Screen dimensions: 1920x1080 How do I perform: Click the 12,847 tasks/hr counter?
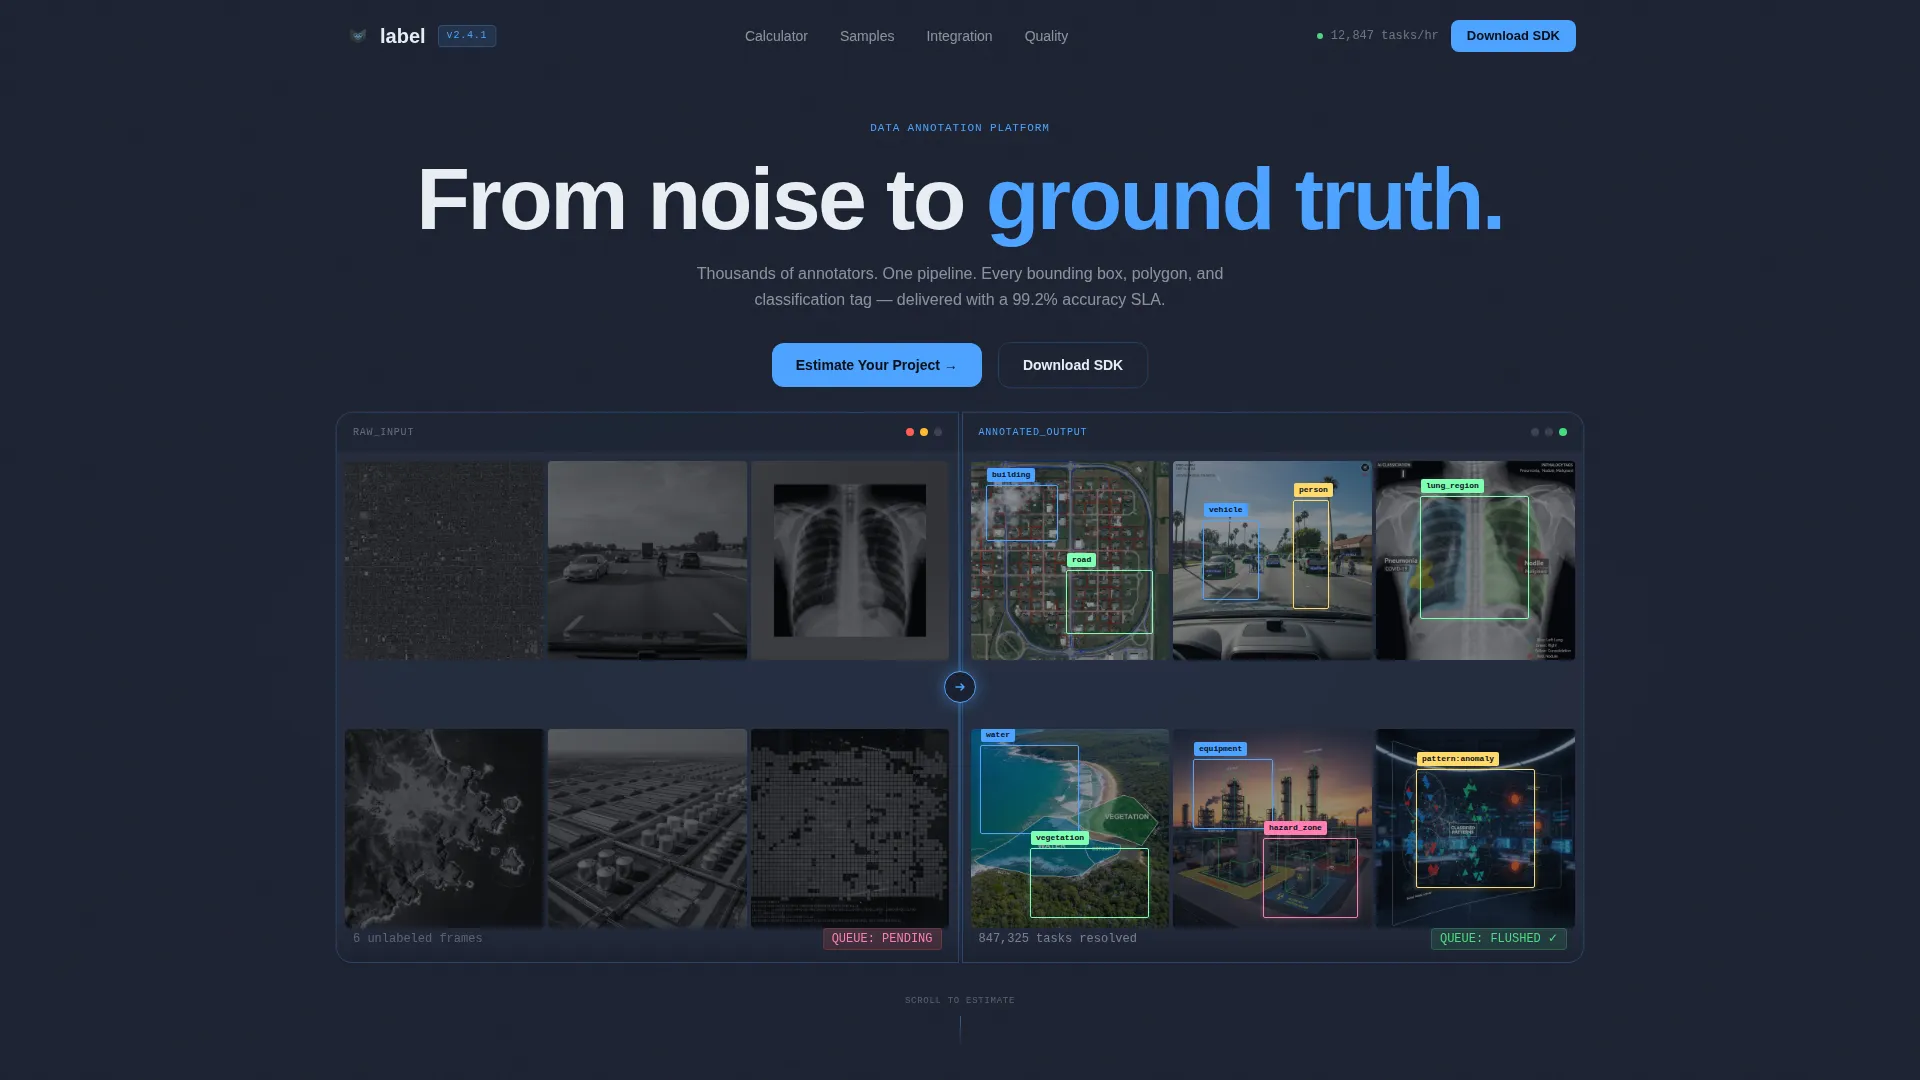[1384, 36]
